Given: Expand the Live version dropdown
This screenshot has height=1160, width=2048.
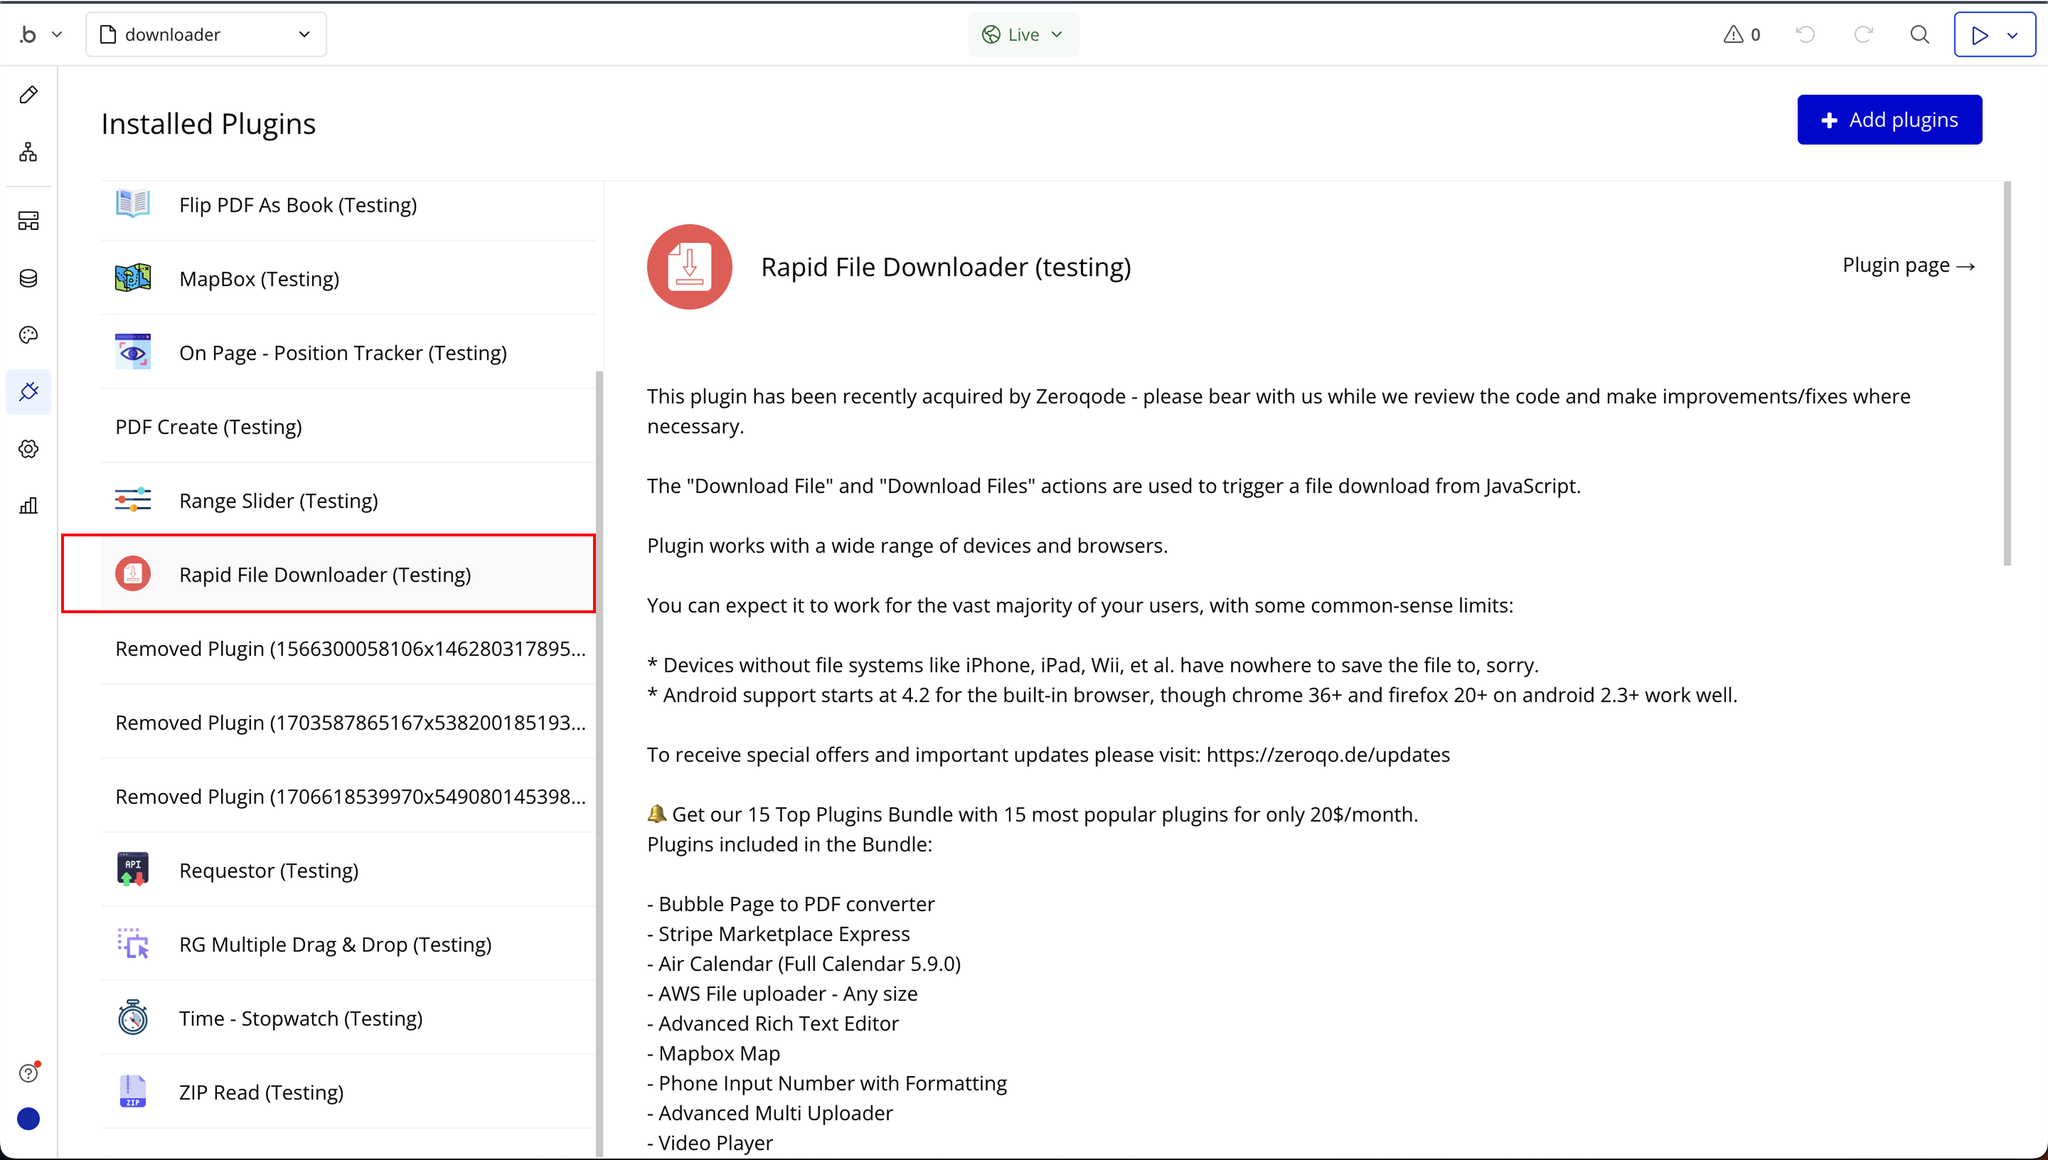Looking at the screenshot, I should tap(1023, 35).
